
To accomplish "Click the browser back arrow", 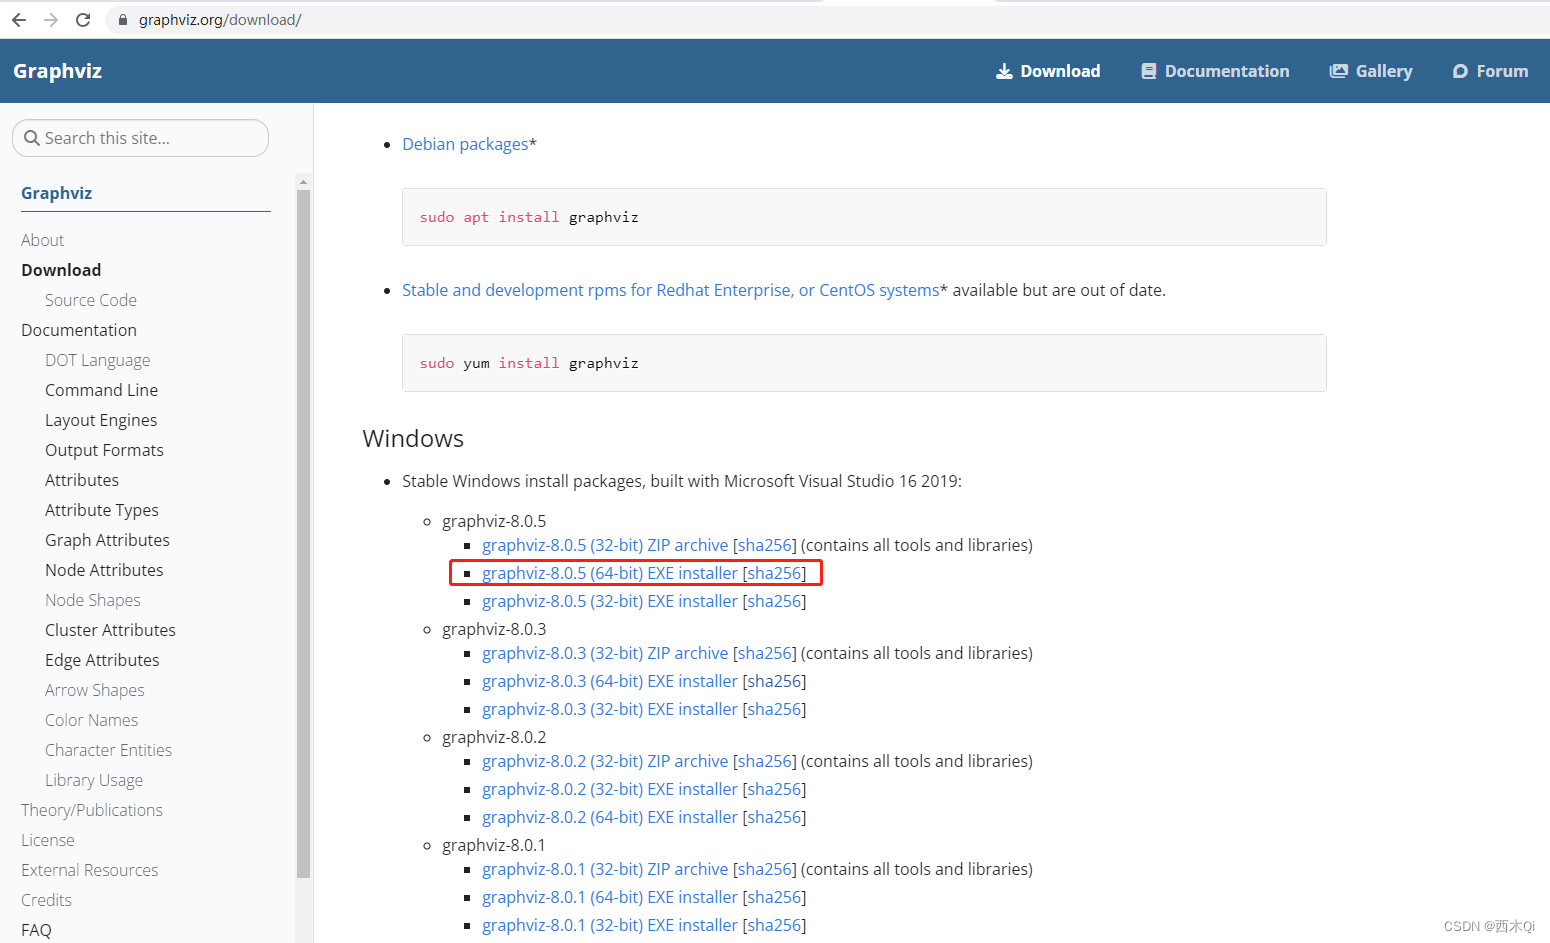I will [19, 20].
